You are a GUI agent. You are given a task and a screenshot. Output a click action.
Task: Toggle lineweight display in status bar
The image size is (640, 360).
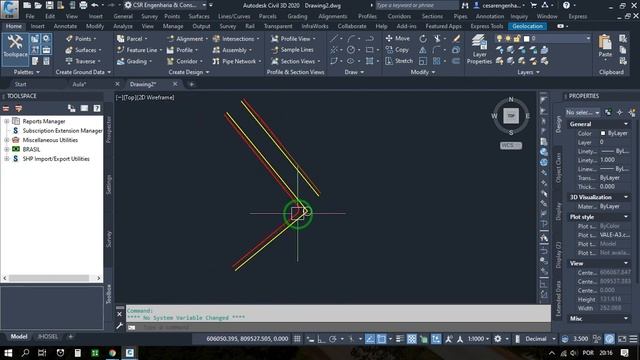(400, 339)
